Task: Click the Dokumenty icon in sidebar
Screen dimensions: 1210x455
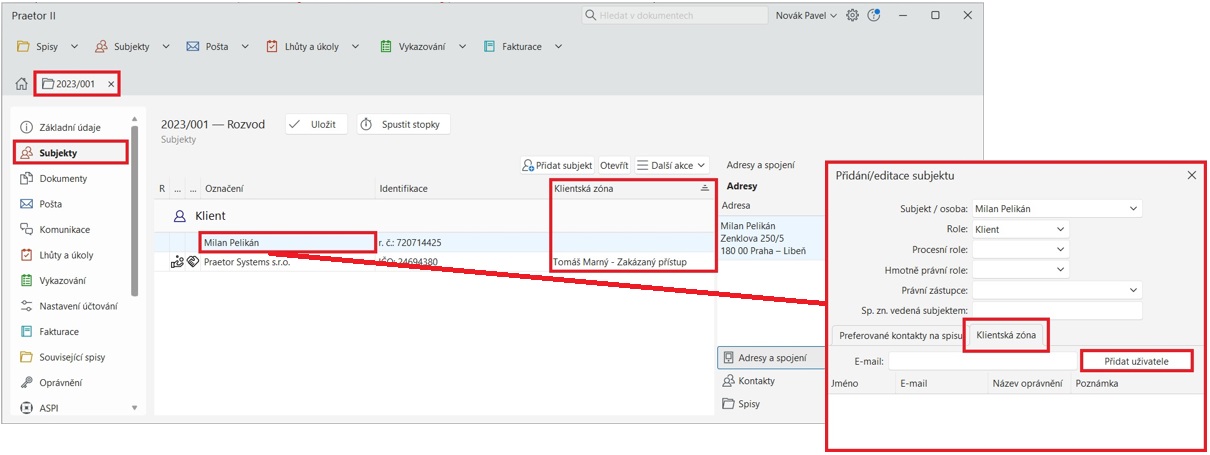Action: click(27, 179)
